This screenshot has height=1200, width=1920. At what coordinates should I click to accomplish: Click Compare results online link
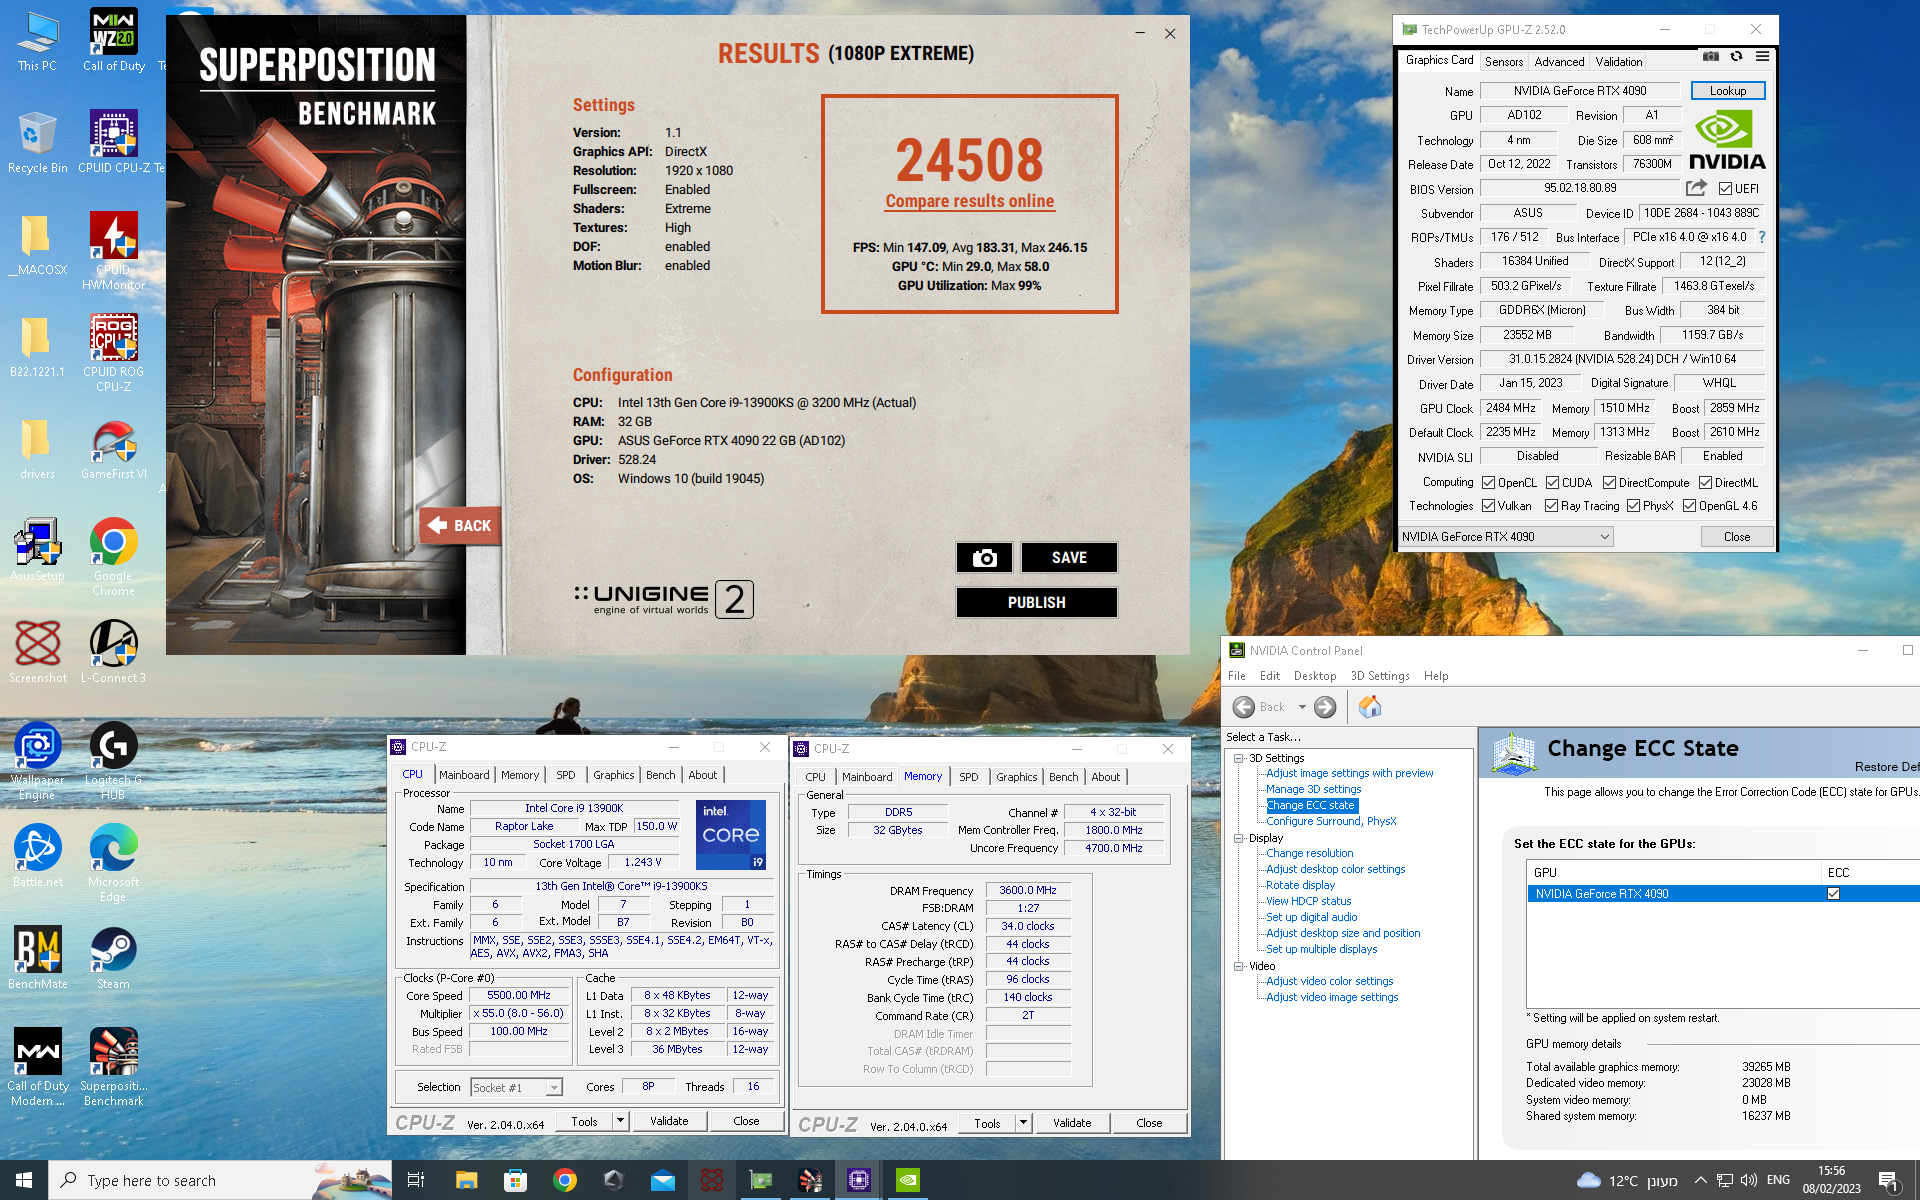click(969, 201)
